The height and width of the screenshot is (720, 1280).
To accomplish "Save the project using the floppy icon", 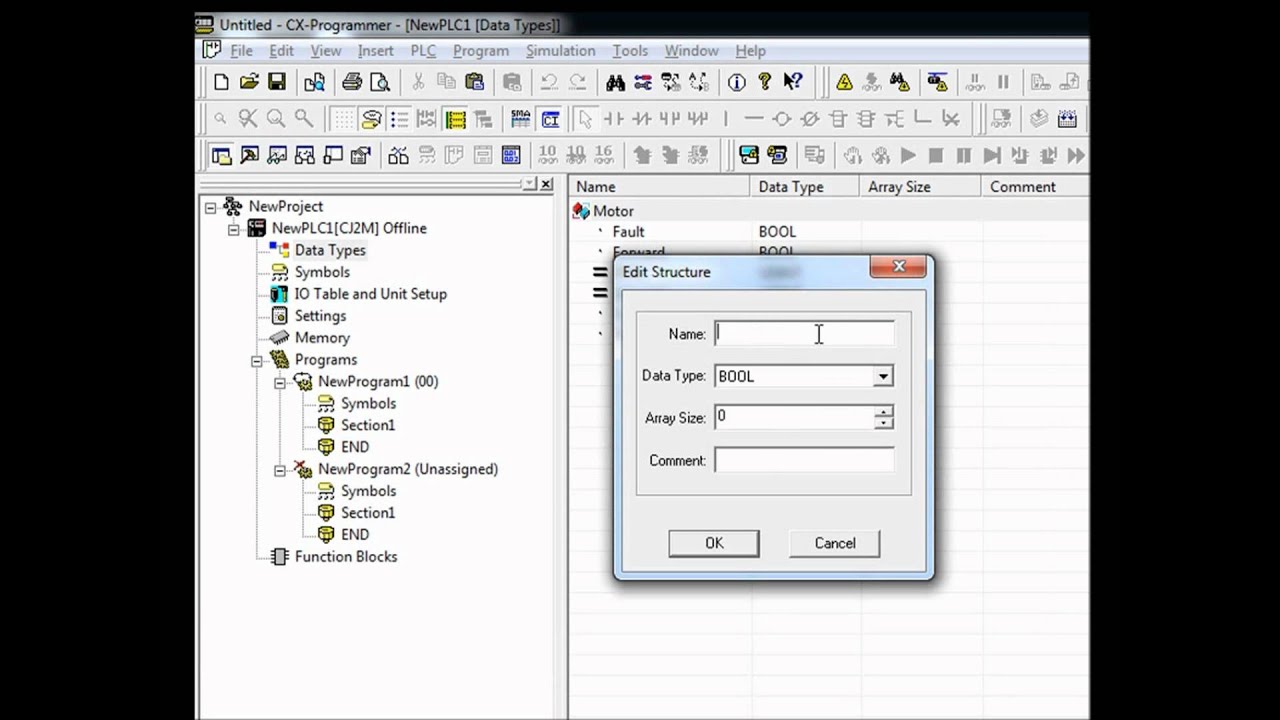I will (277, 82).
